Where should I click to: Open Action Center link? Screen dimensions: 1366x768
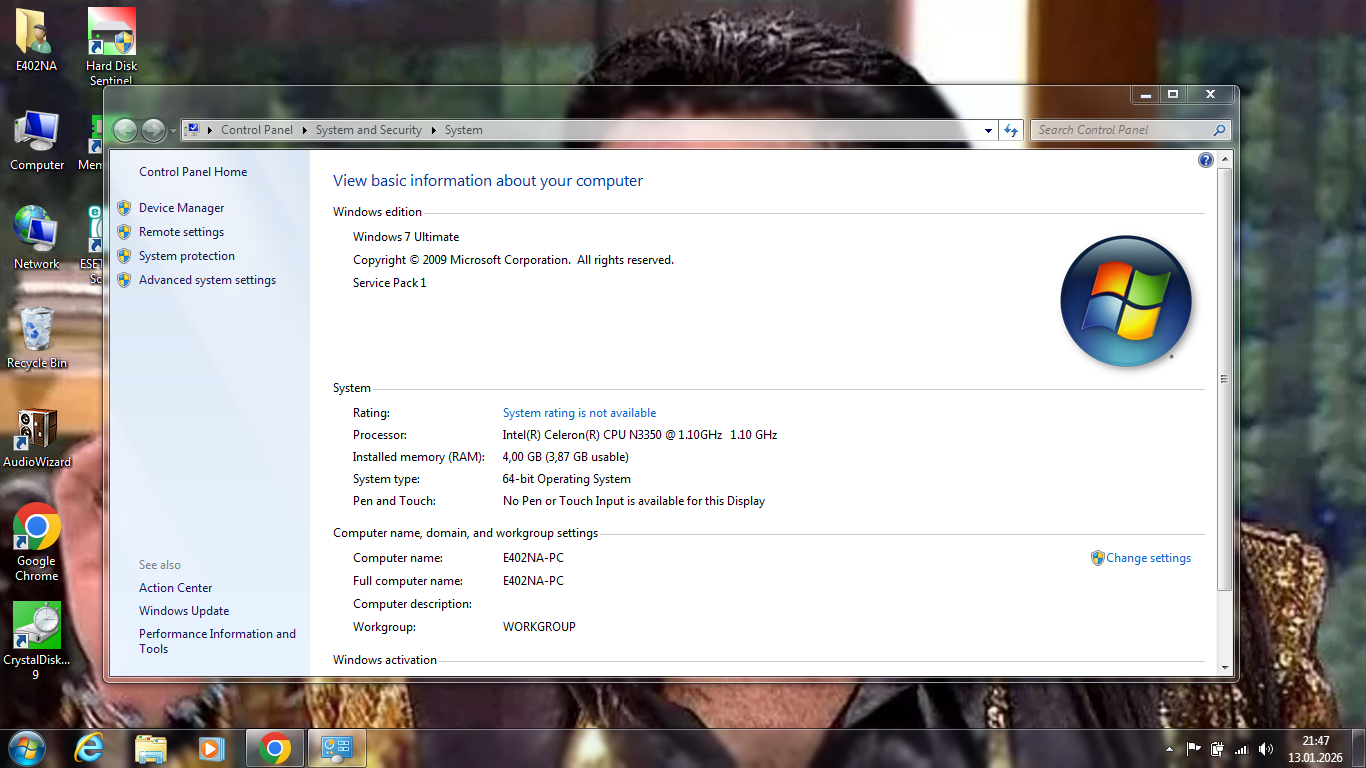[x=176, y=588]
